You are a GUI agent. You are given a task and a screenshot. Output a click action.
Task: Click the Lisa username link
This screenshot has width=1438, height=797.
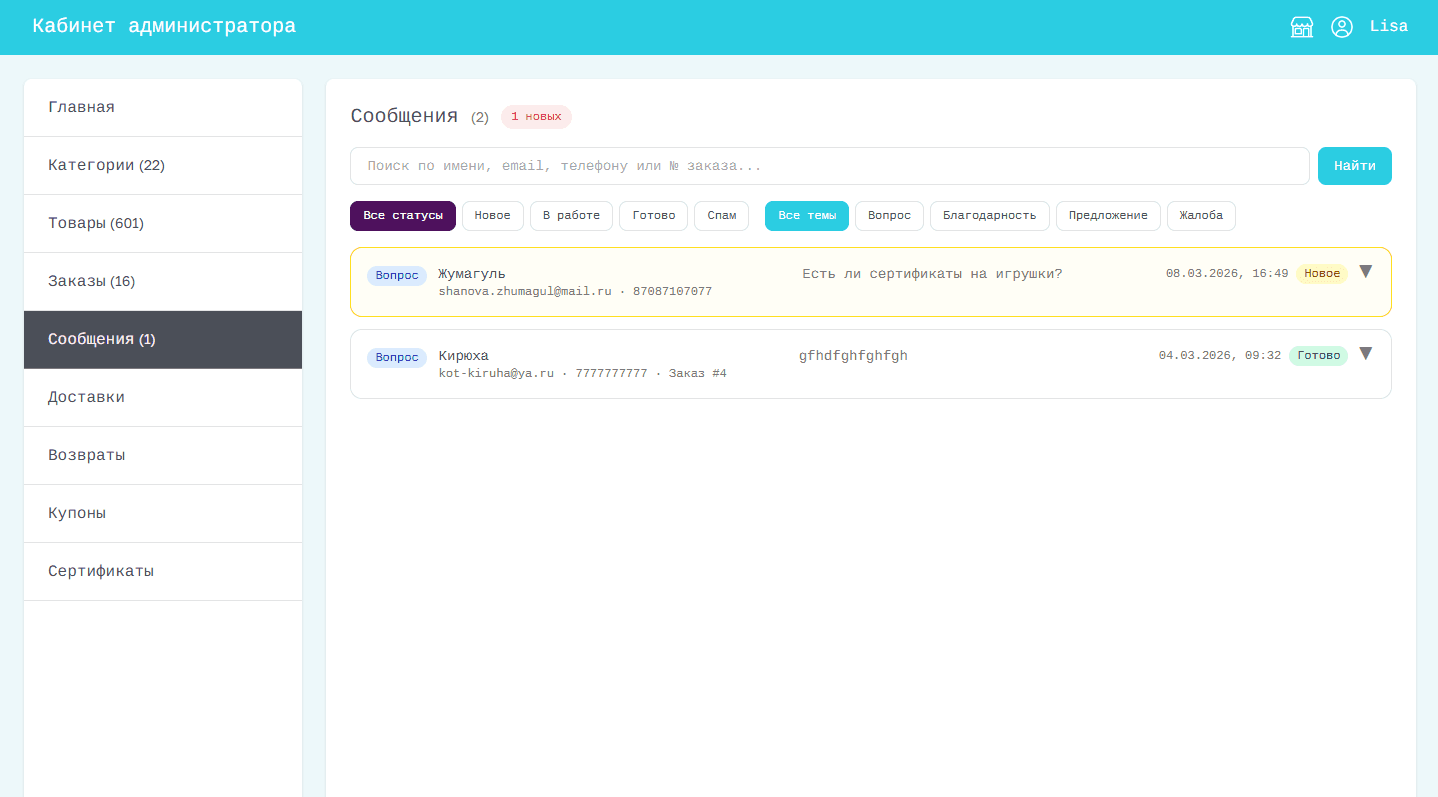(x=1388, y=27)
